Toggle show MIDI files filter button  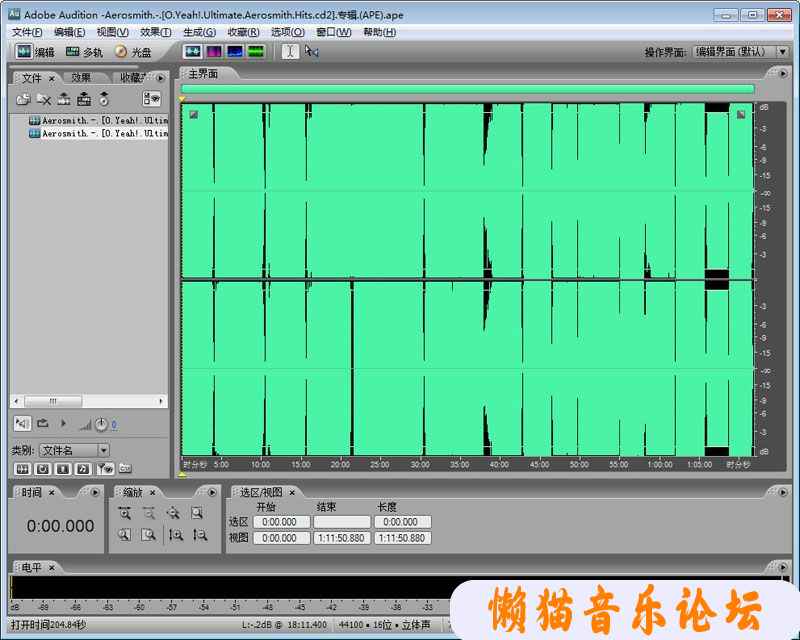[83, 469]
